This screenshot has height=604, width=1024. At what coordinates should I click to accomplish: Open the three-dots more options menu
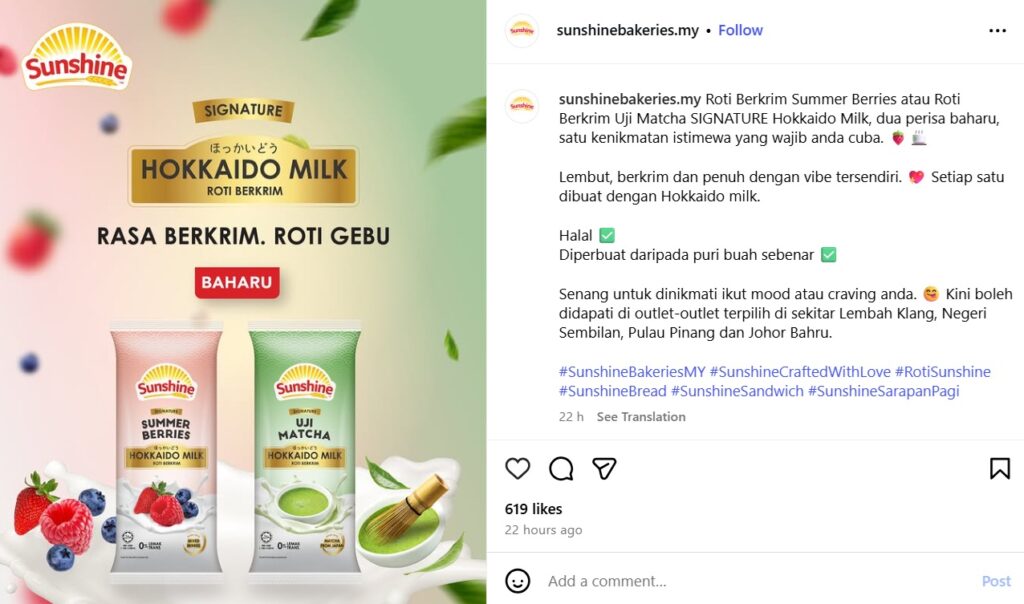(x=997, y=31)
